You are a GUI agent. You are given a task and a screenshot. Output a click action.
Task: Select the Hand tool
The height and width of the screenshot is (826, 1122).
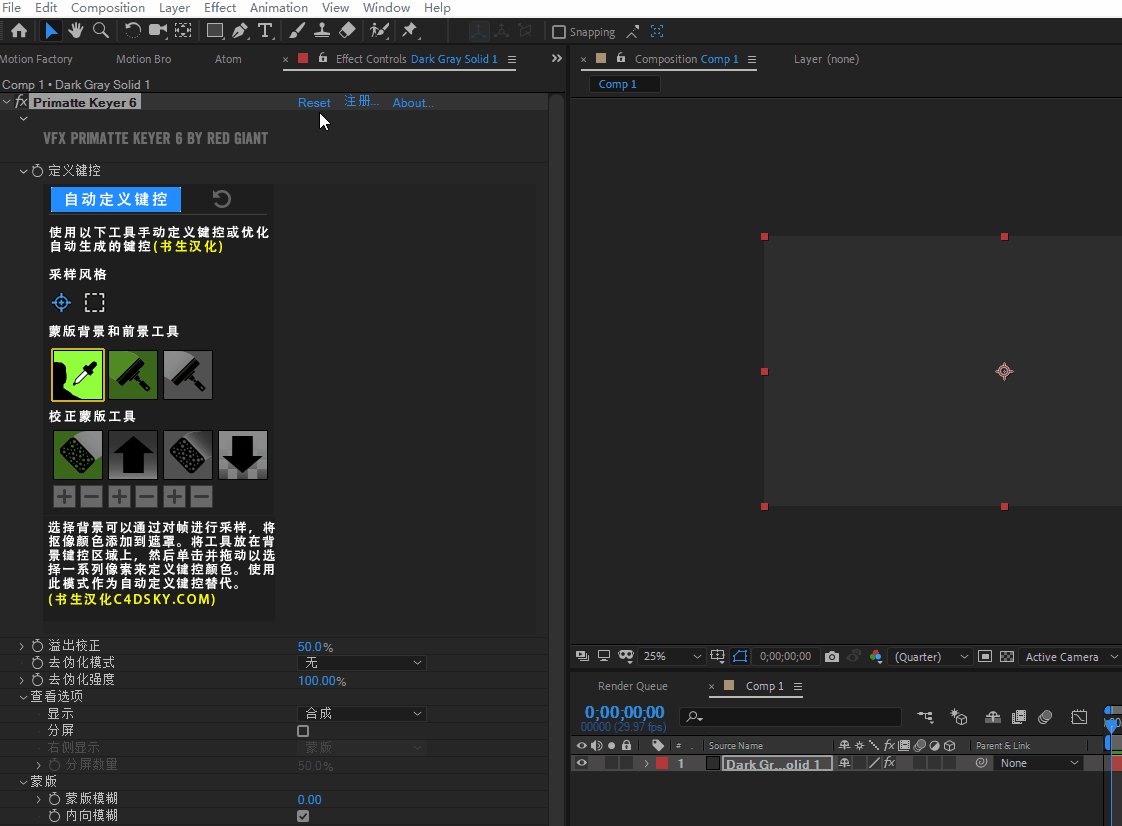click(76, 31)
